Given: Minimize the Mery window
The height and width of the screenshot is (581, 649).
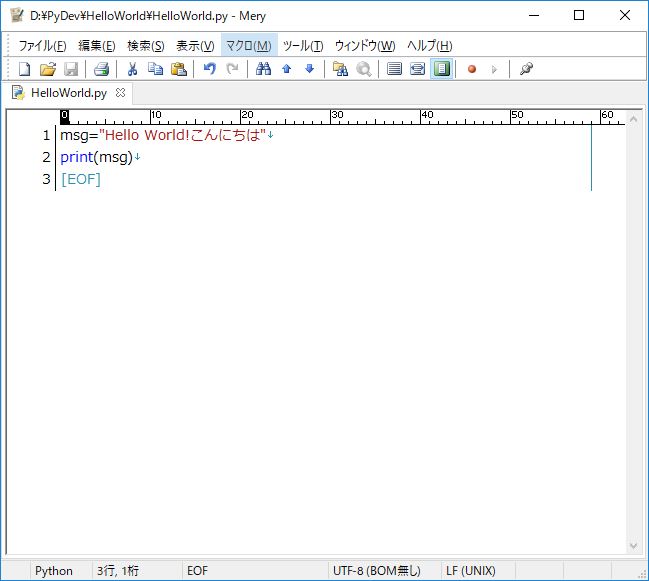Looking at the screenshot, I should click(534, 16).
